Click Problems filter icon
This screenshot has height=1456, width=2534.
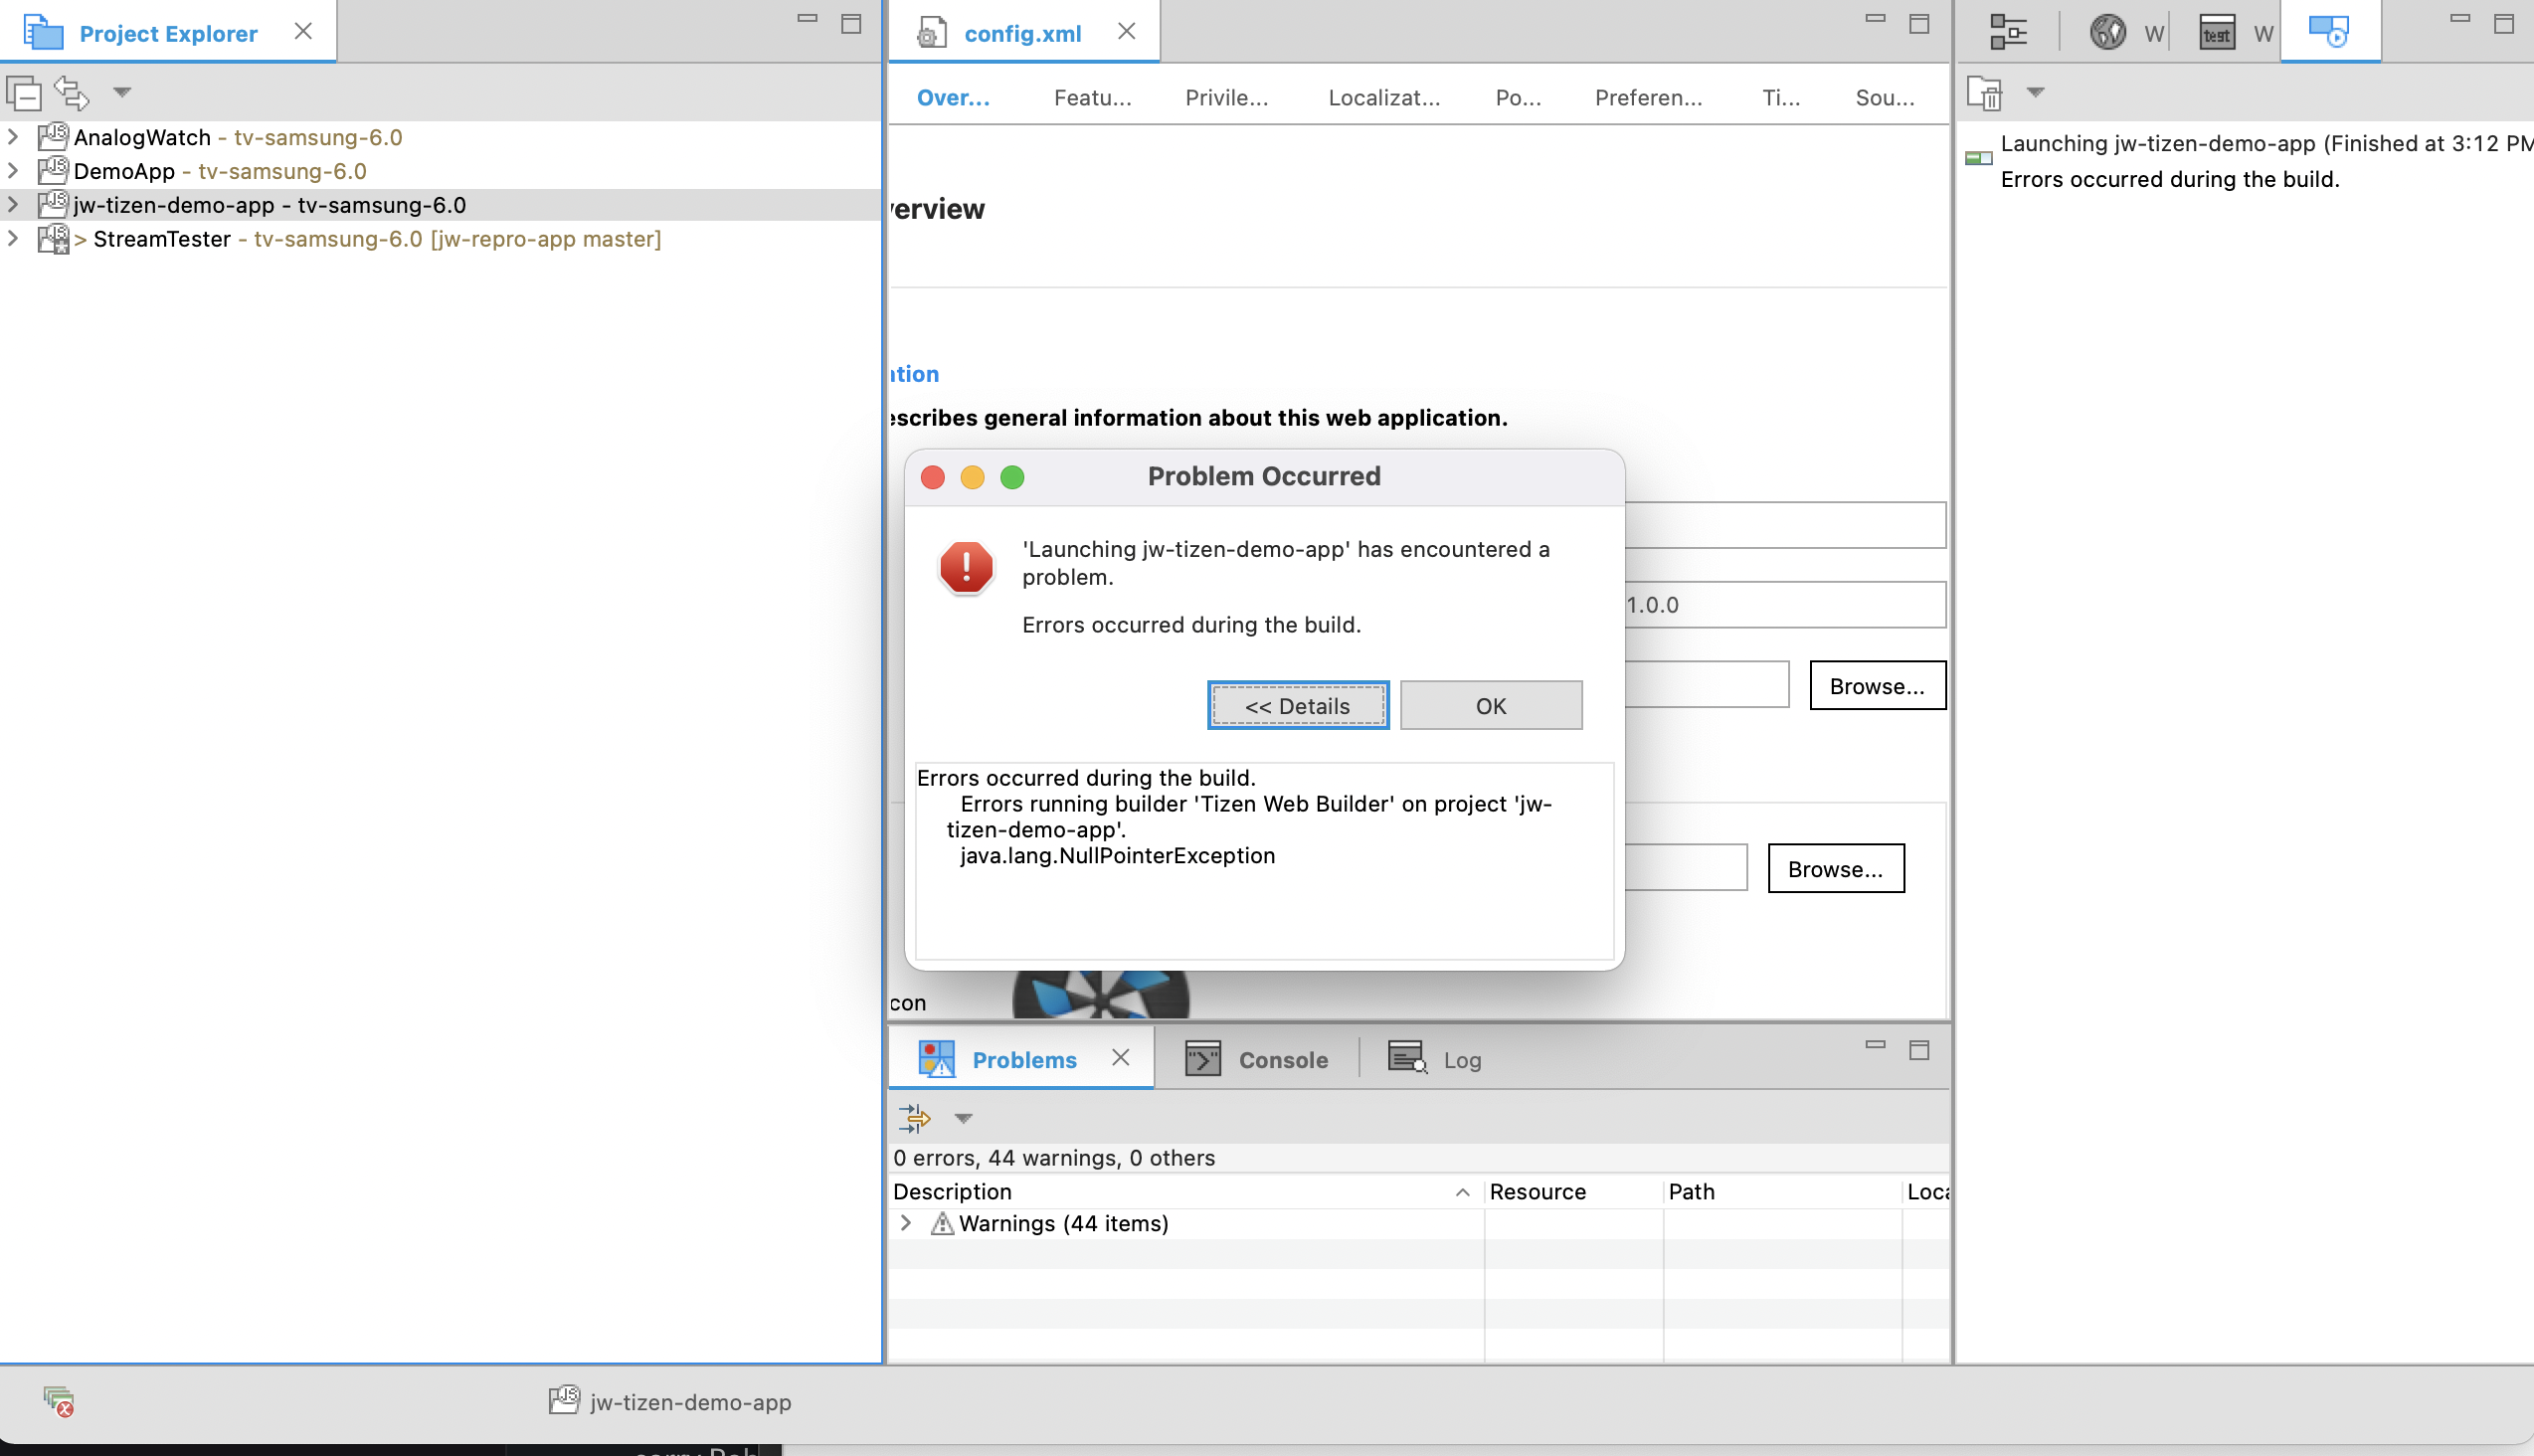(x=914, y=1118)
